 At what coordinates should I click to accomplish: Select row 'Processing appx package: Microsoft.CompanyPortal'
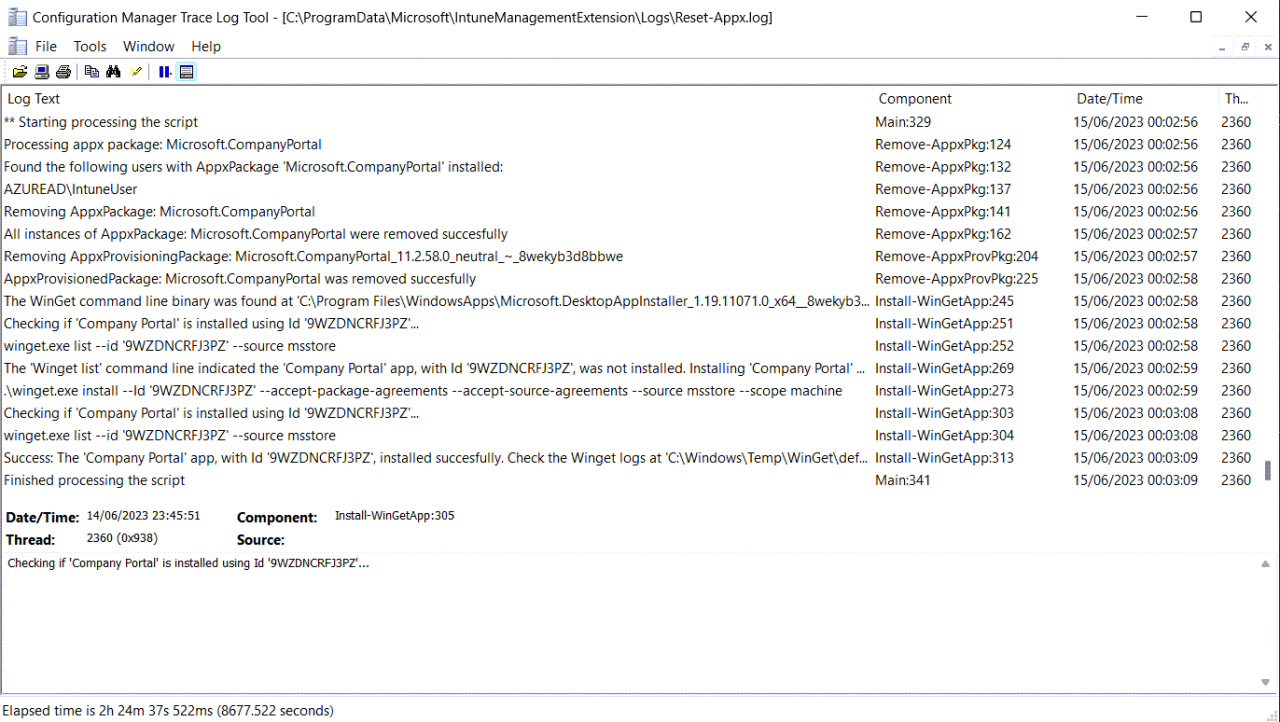click(x=630, y=144)
